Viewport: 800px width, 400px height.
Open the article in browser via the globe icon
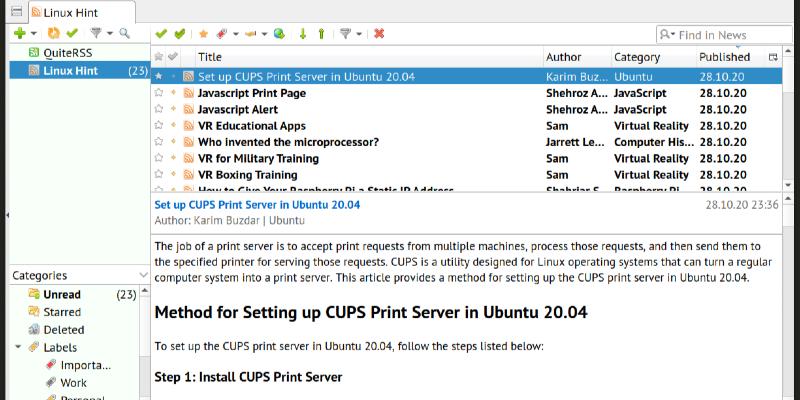(279, 34)
